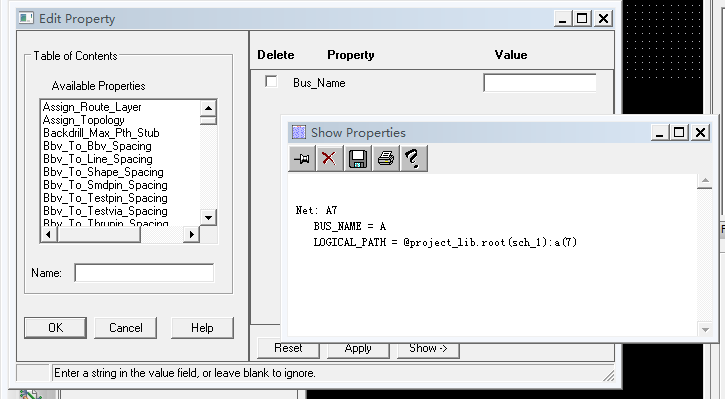Screen dimensions: 725x399
Task: Click the red X close icon in toolbar
Action: (330, 159)
